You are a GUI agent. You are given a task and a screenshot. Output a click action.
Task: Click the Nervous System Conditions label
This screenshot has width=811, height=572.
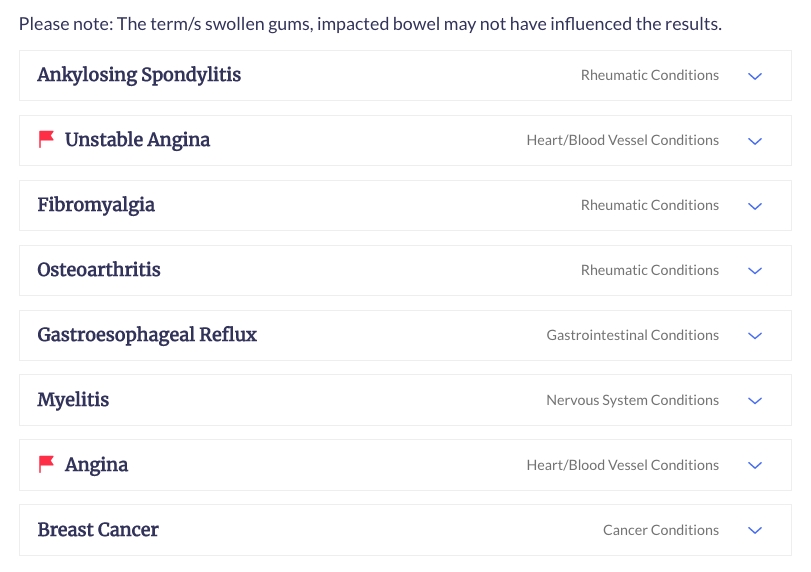(633, 400)
